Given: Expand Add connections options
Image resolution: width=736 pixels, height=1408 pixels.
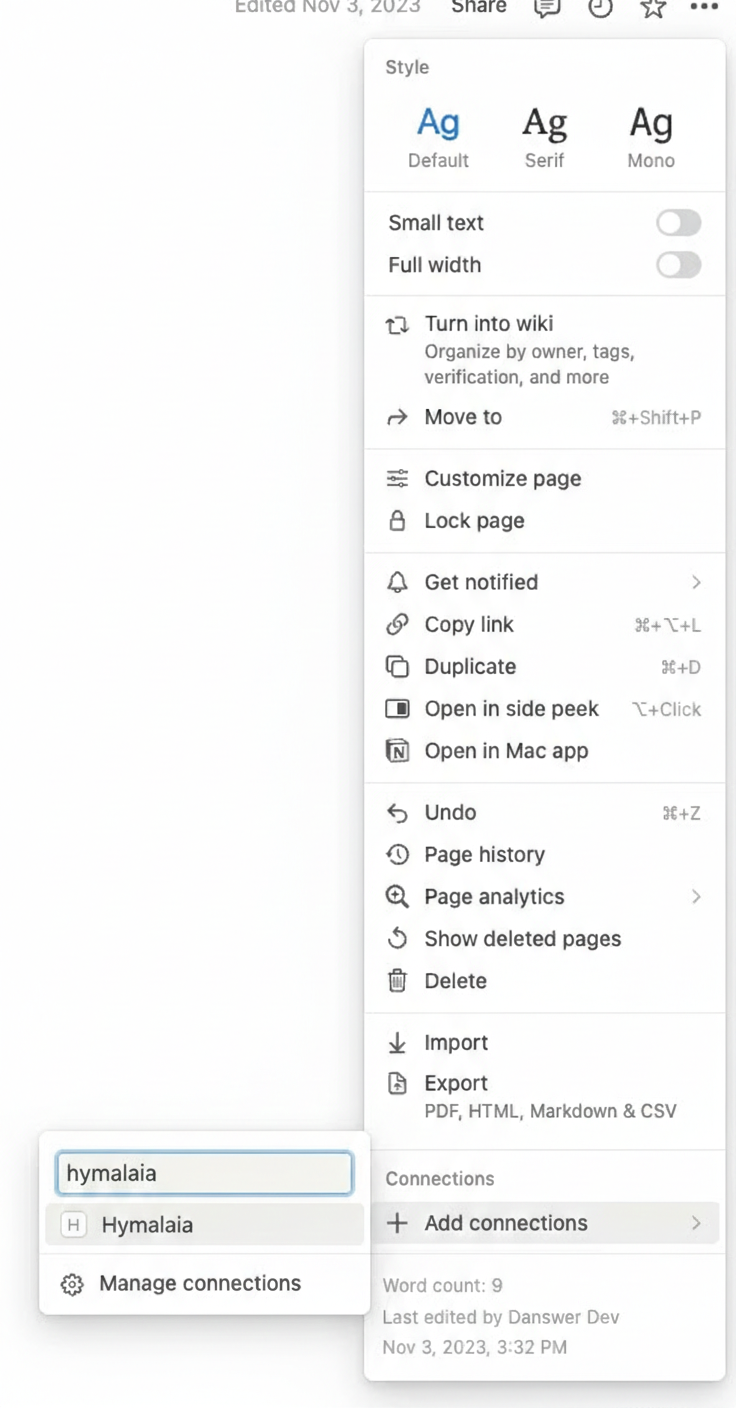Looking at the screenshot, I should click(696, 1223).
